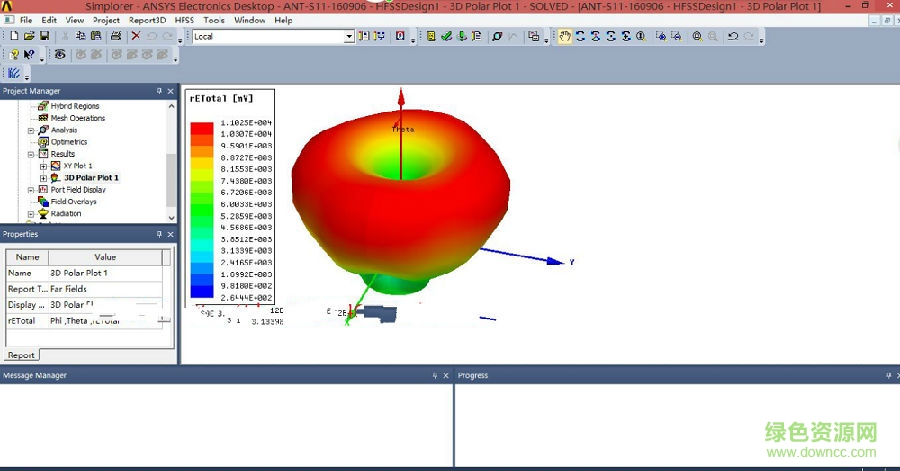Viewport: 900px width, 471px height.
Task: Toggle pin on the Message Manager panel
Action: click(434, 376)
